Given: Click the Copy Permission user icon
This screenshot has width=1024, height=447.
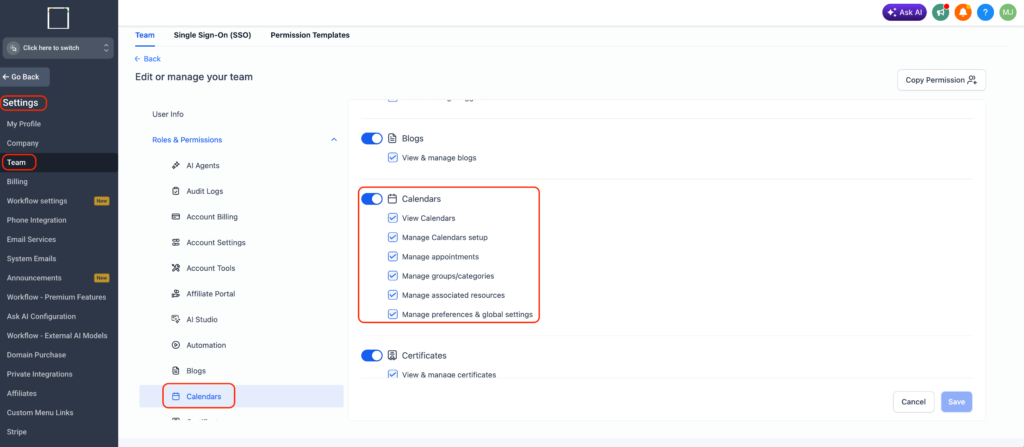Looking at the screenshot, I should point(972,80).
